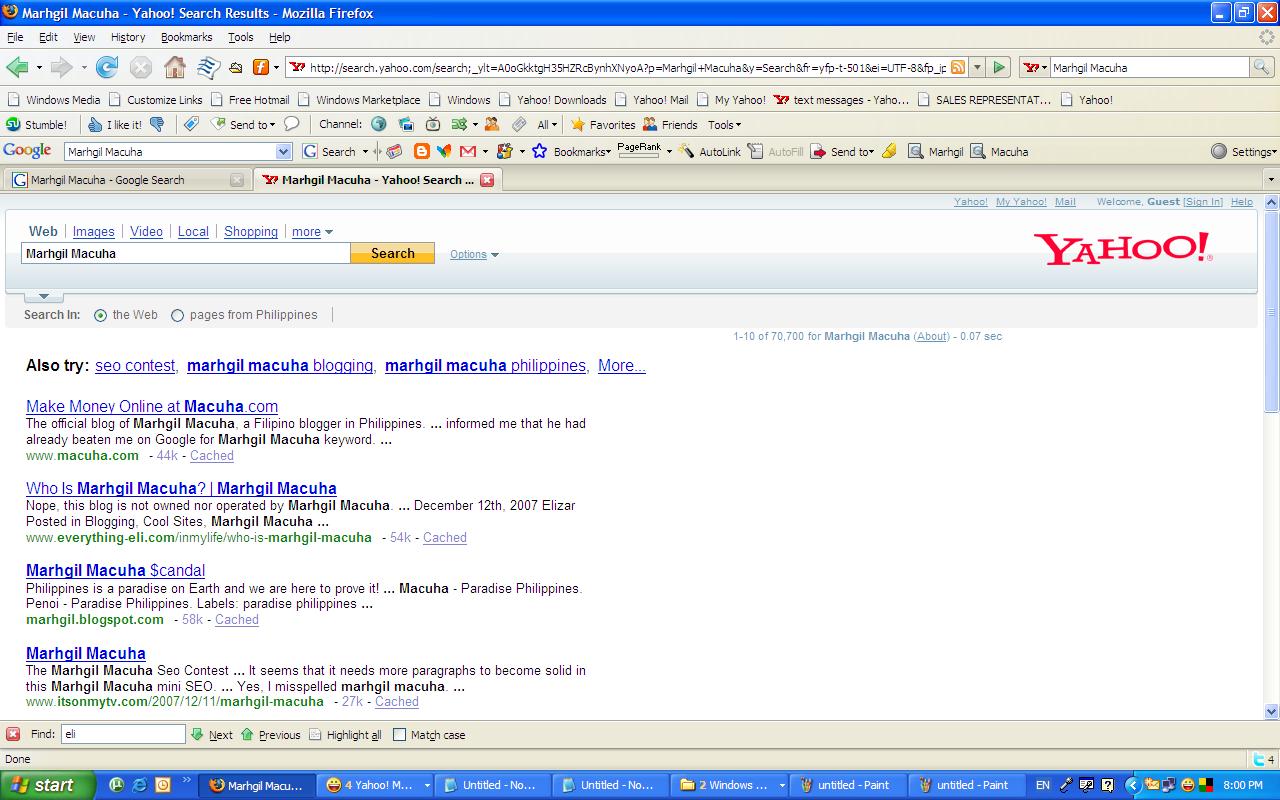Open the Yahoo search Options dropdown

474,254
